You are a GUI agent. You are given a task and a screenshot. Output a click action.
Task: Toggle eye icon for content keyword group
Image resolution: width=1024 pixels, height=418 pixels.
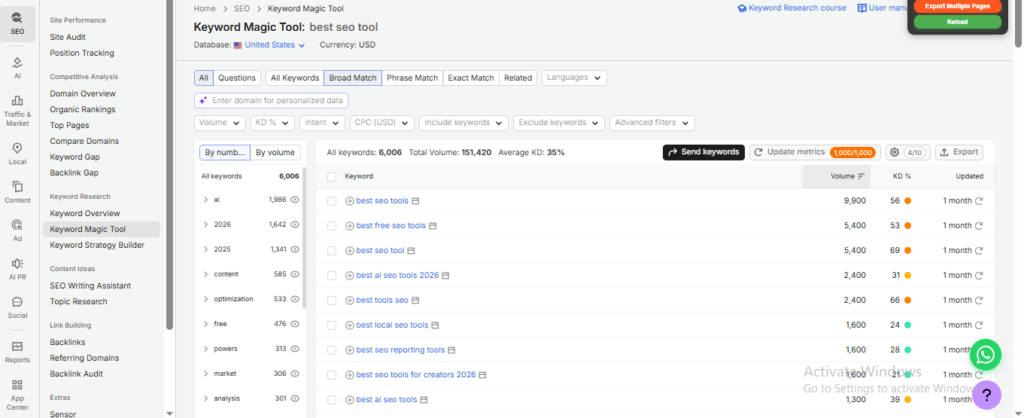295,274
